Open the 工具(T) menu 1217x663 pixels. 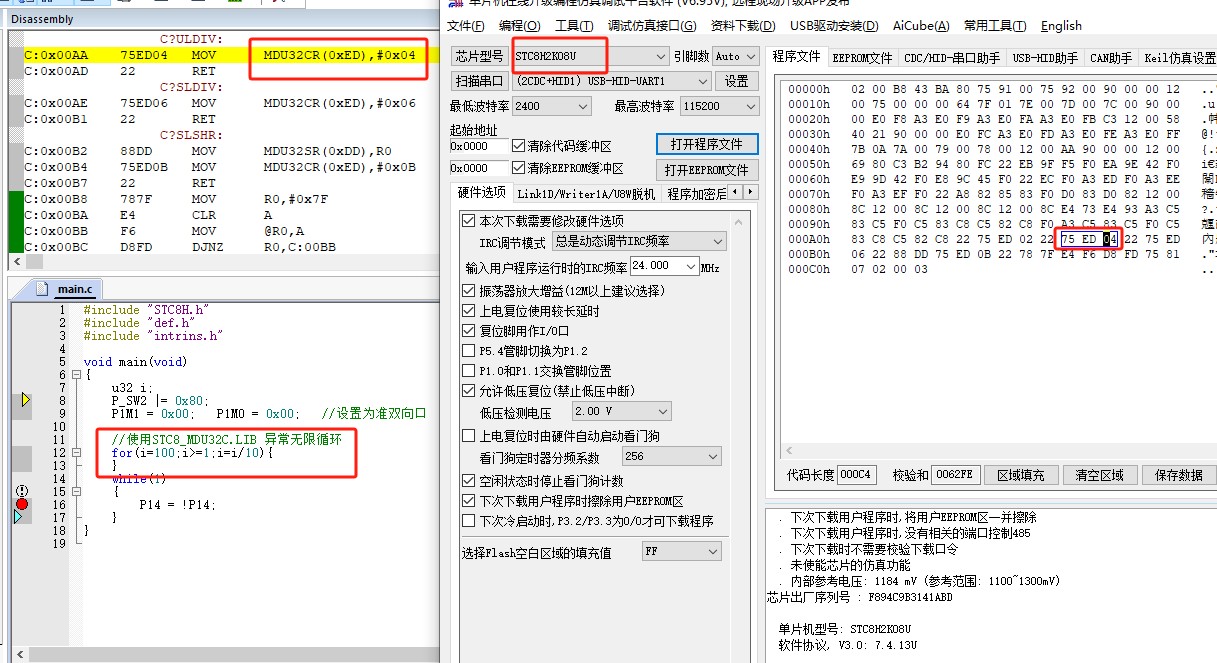(574, 26)
